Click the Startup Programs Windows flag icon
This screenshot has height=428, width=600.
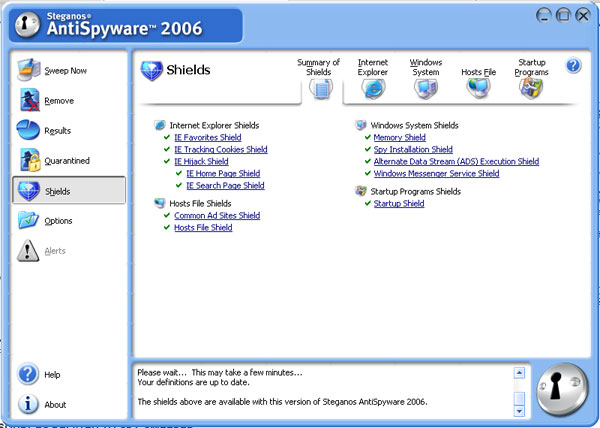coord(531,88)
